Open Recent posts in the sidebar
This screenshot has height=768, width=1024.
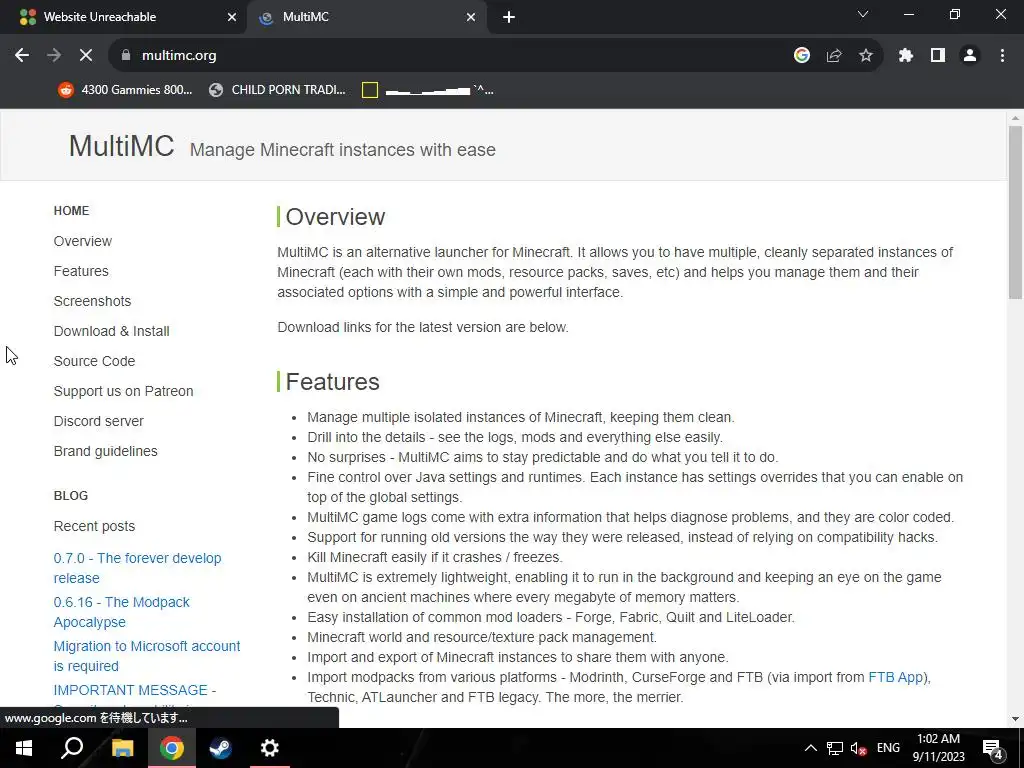point(94,526)
